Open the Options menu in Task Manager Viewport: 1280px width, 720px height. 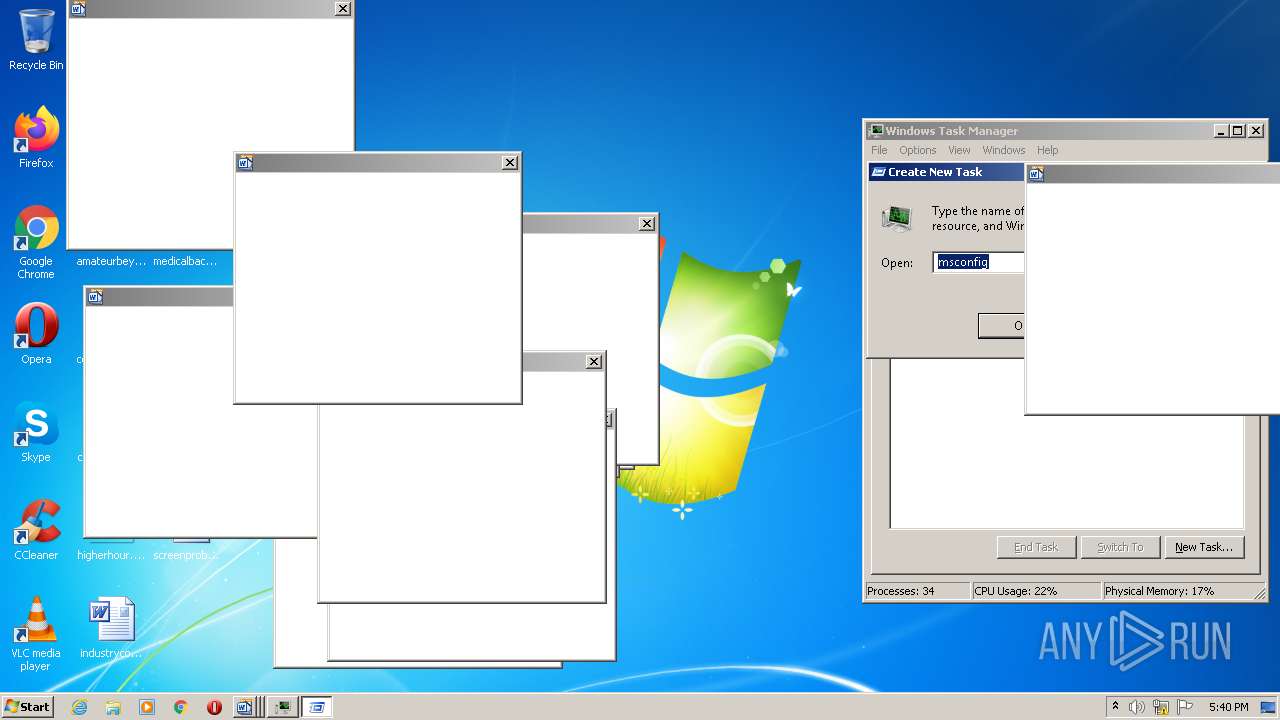point(917,150)
